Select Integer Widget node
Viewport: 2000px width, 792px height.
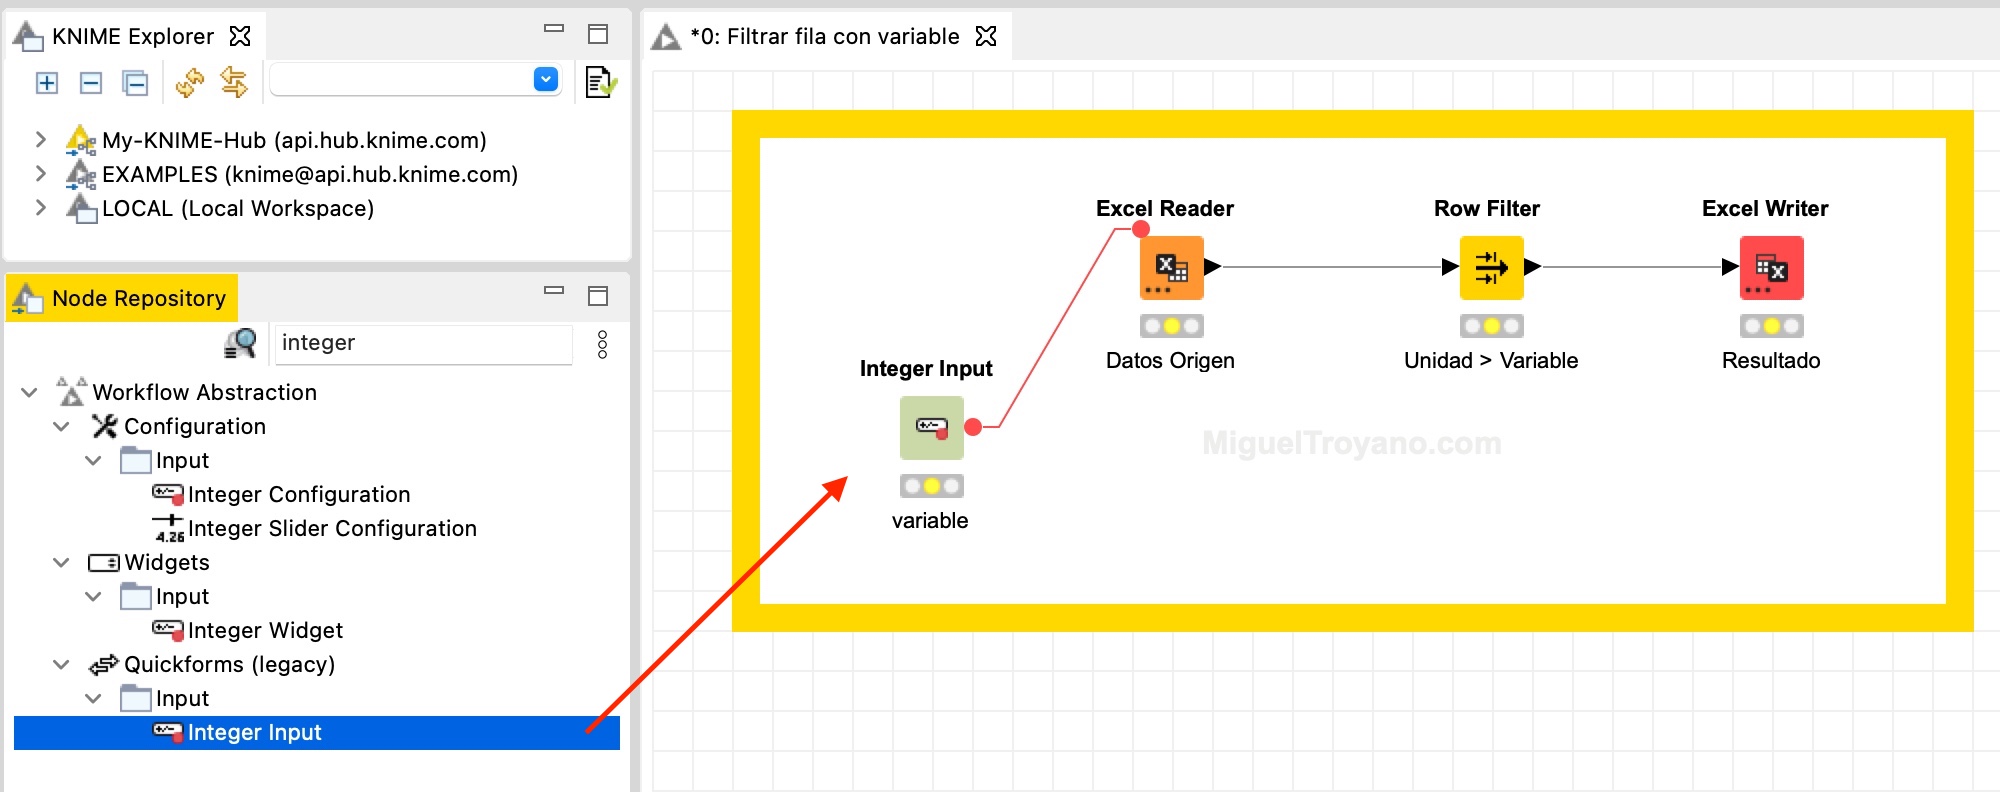(265, 631)
